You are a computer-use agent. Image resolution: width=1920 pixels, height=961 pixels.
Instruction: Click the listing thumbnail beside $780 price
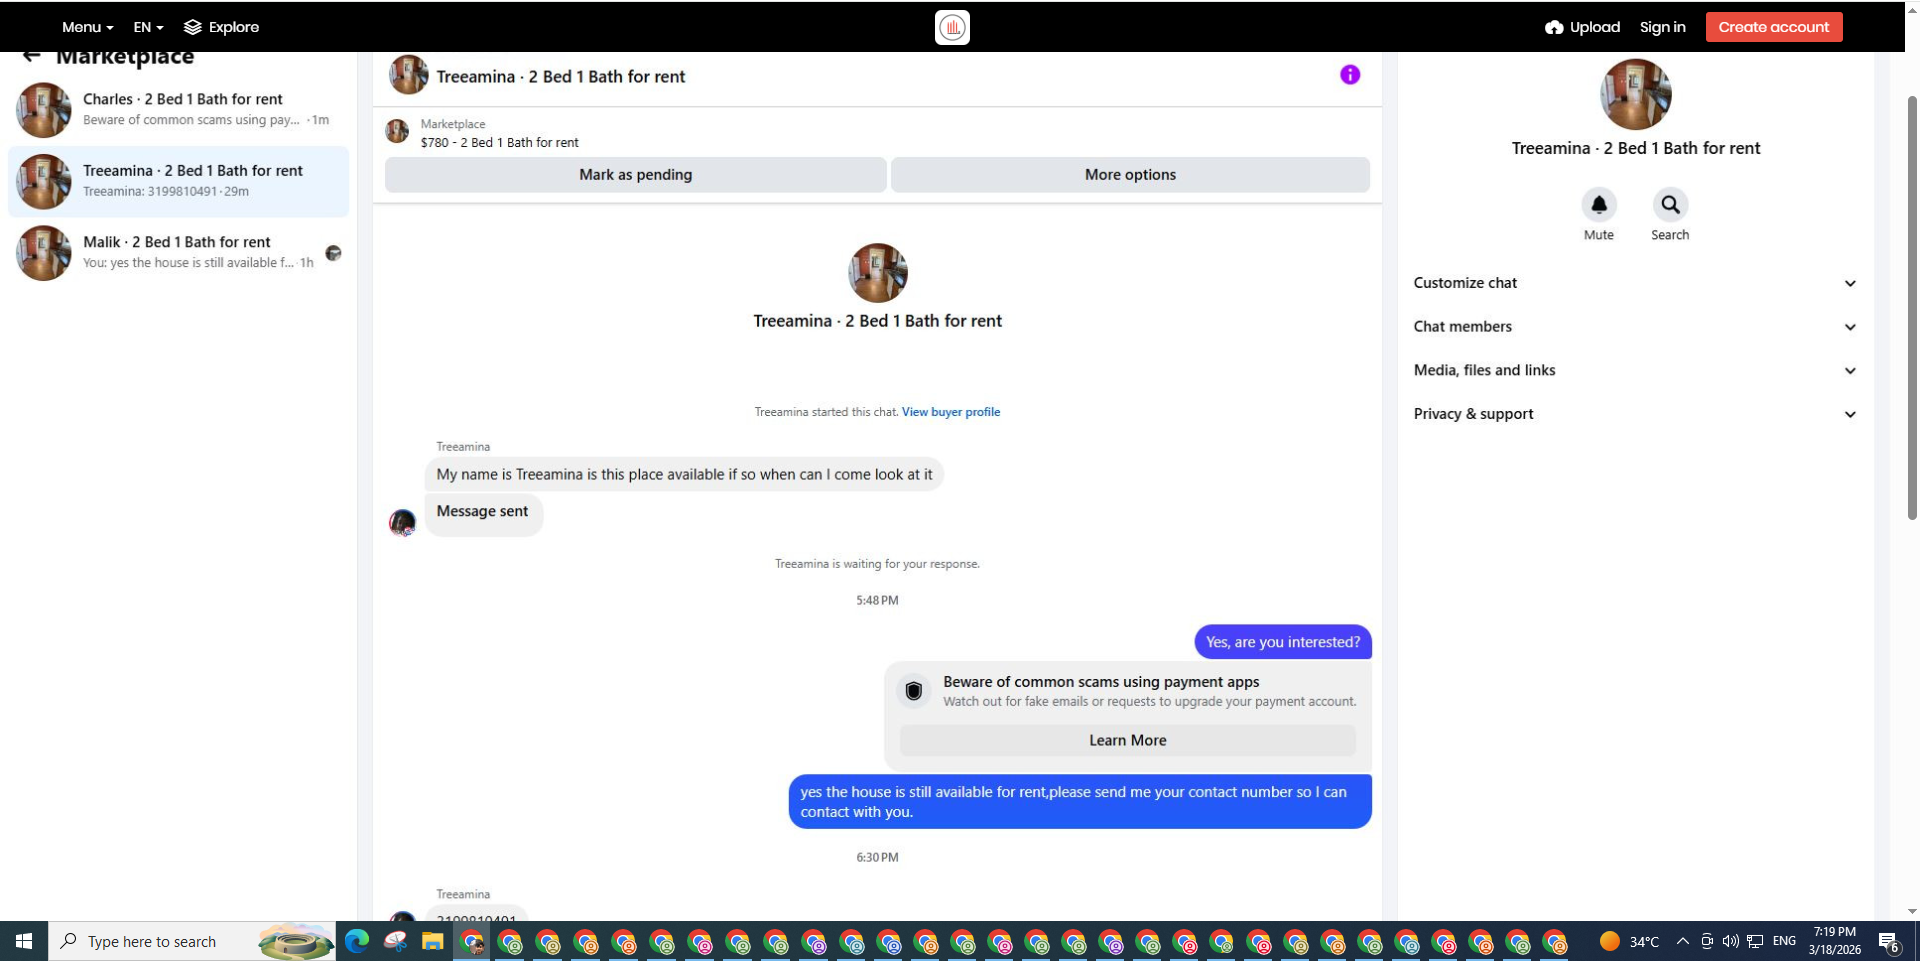[x=397, y=132]
